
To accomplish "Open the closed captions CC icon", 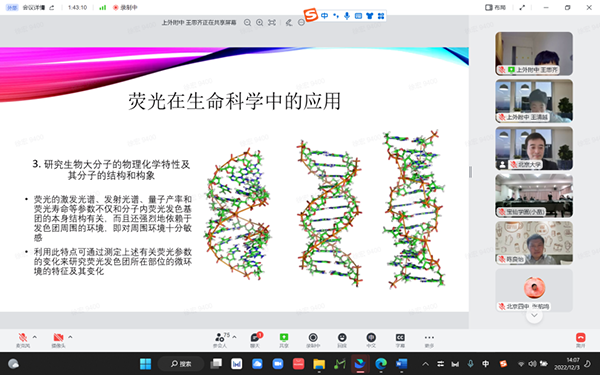I will pyautogui.click(x=400, y=339).
